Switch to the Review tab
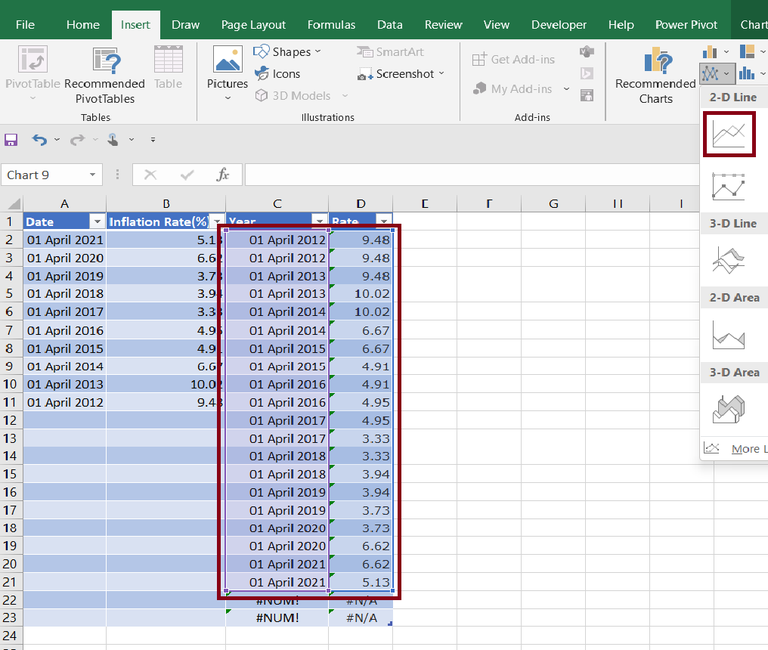The width and height of the screenshot is (768, 650). 443,24
